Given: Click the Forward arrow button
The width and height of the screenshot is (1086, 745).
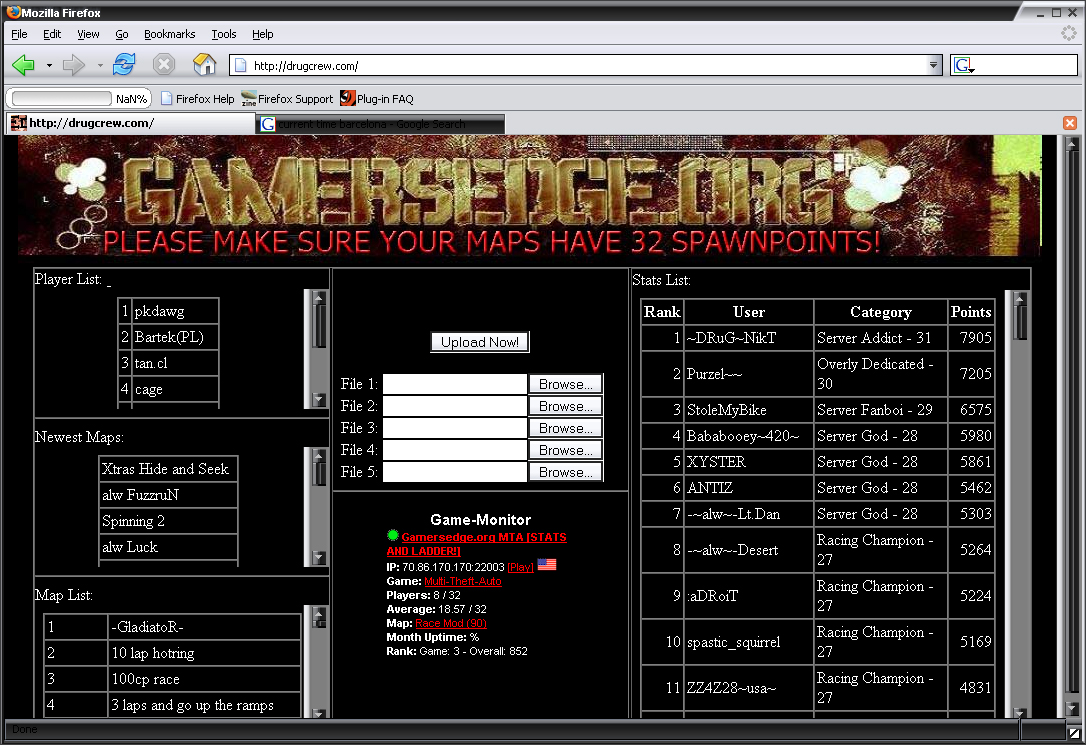Looking at the screenshot, I should (x=74, y=66).
